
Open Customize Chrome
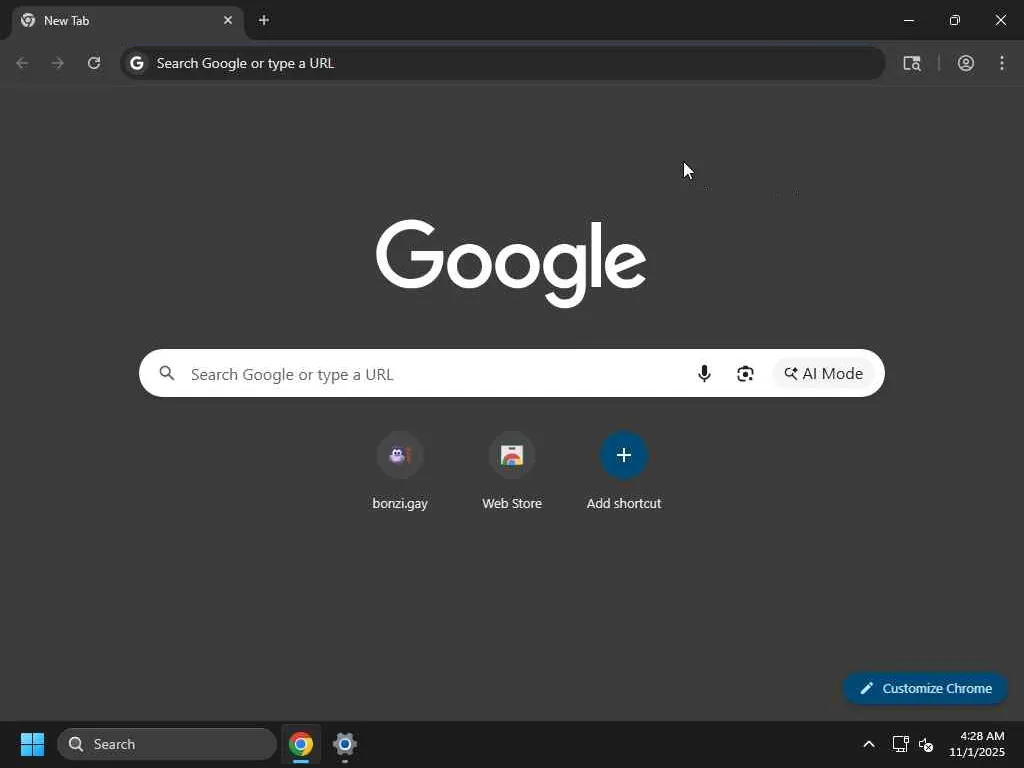[925, 688]
